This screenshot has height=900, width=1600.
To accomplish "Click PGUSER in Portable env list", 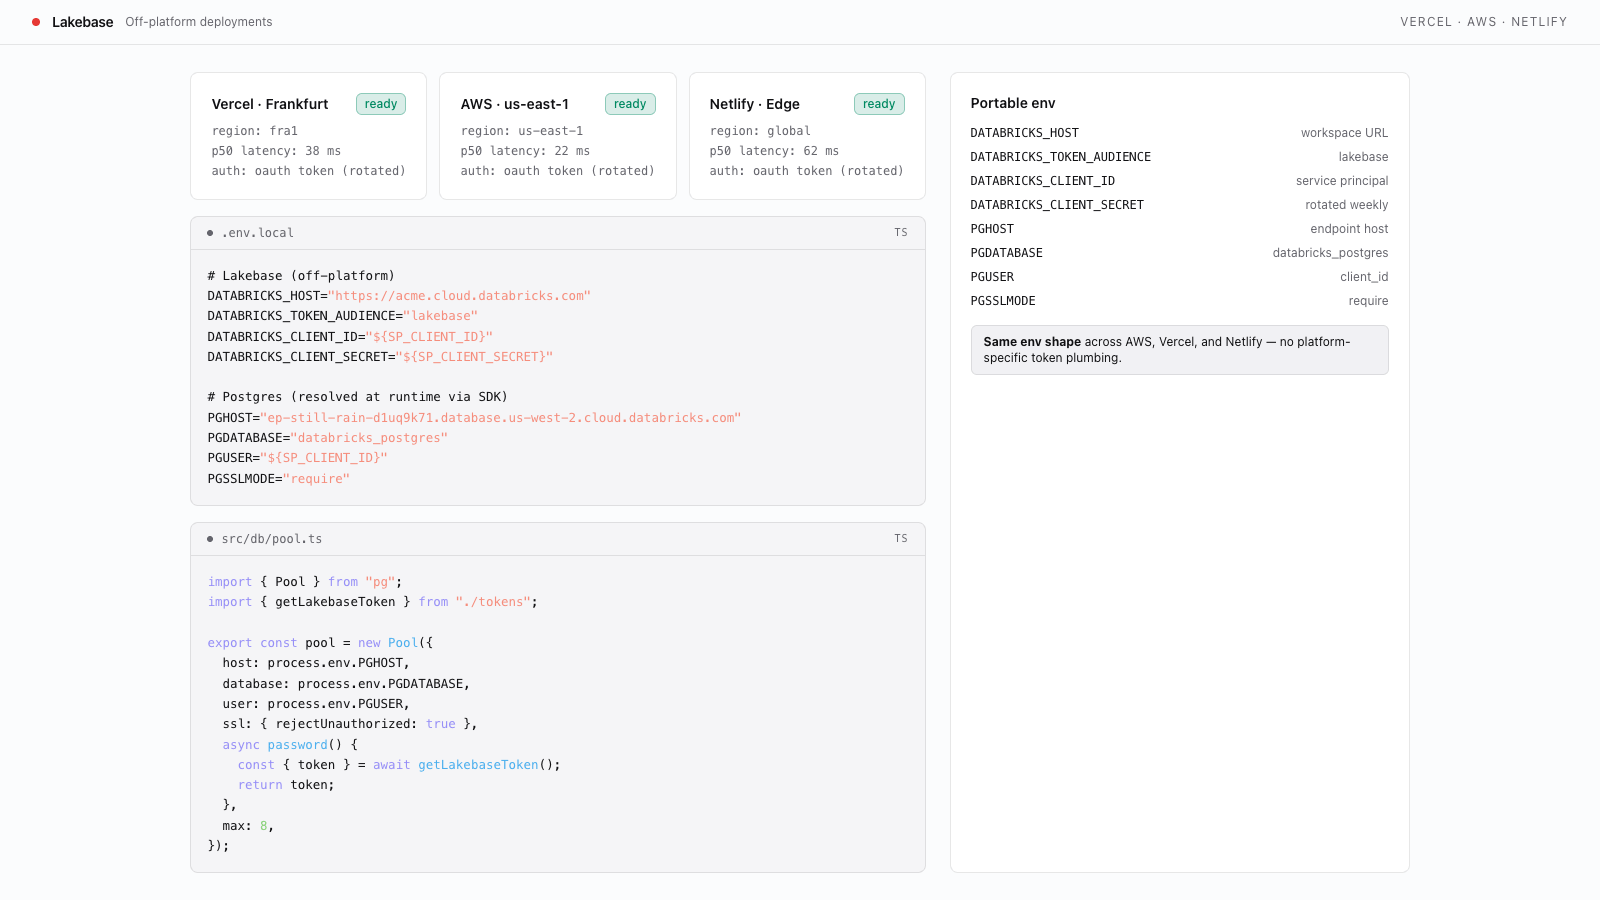I will 992,277.
